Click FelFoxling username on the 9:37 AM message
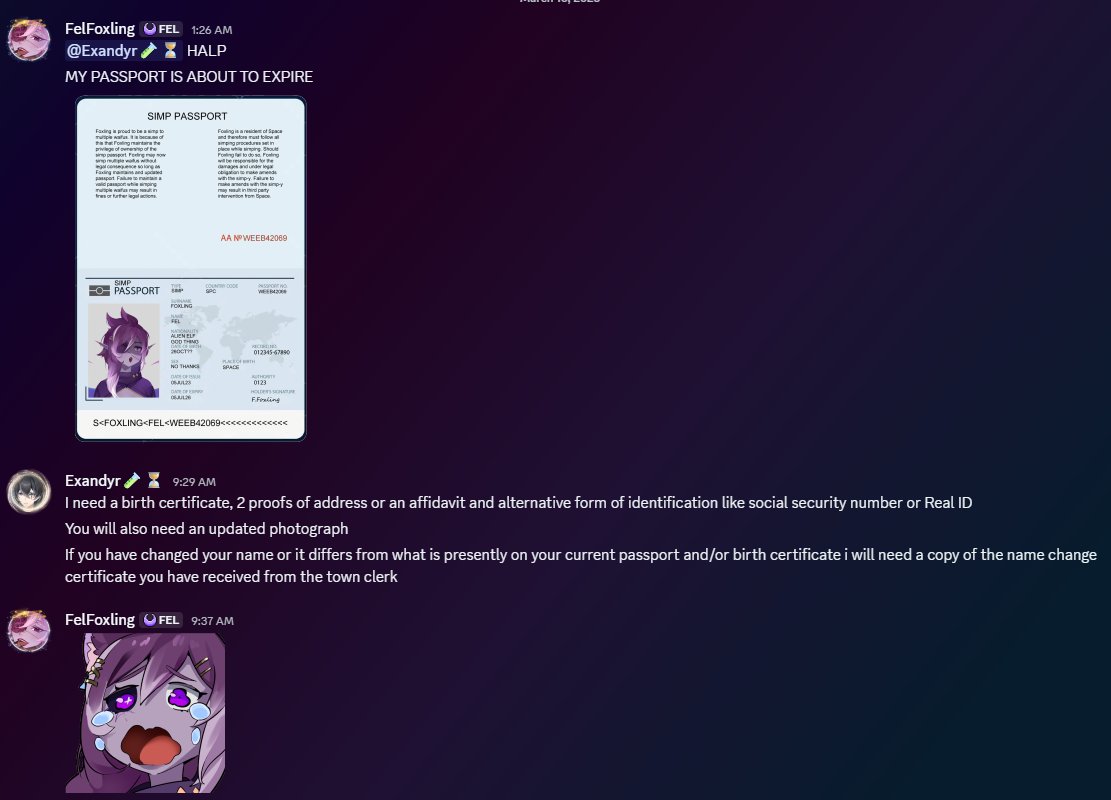Image resolution: width=1111 pixels, height=800 pixels. click(100, 620)
